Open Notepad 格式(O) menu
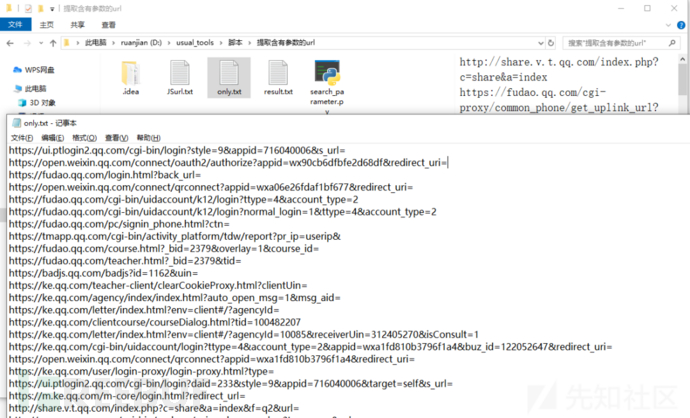This screenshot has height=418, width=690. coord(84,138)
